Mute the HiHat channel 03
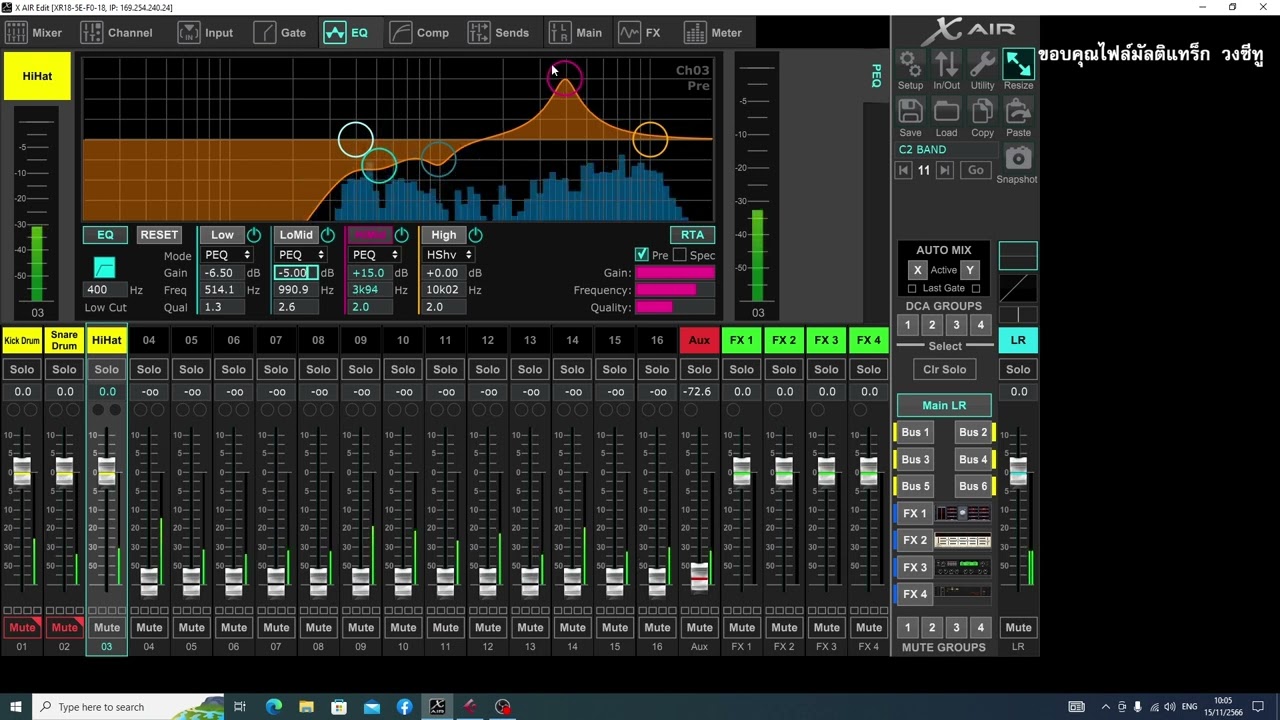The height and width of the screenshot is (720, 1280). [x=107, y=628]
